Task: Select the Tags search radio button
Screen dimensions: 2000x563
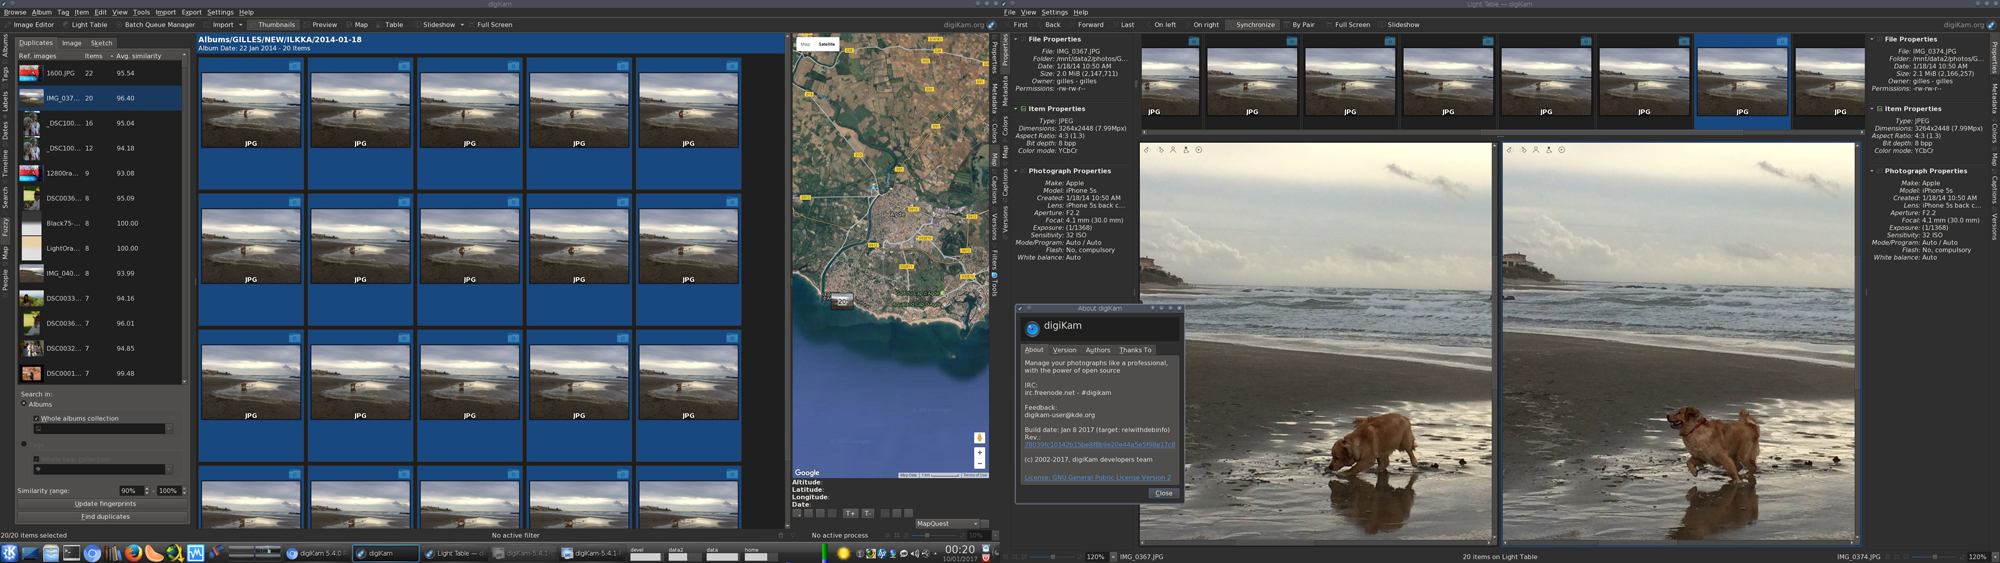Action: coord(24,444)
